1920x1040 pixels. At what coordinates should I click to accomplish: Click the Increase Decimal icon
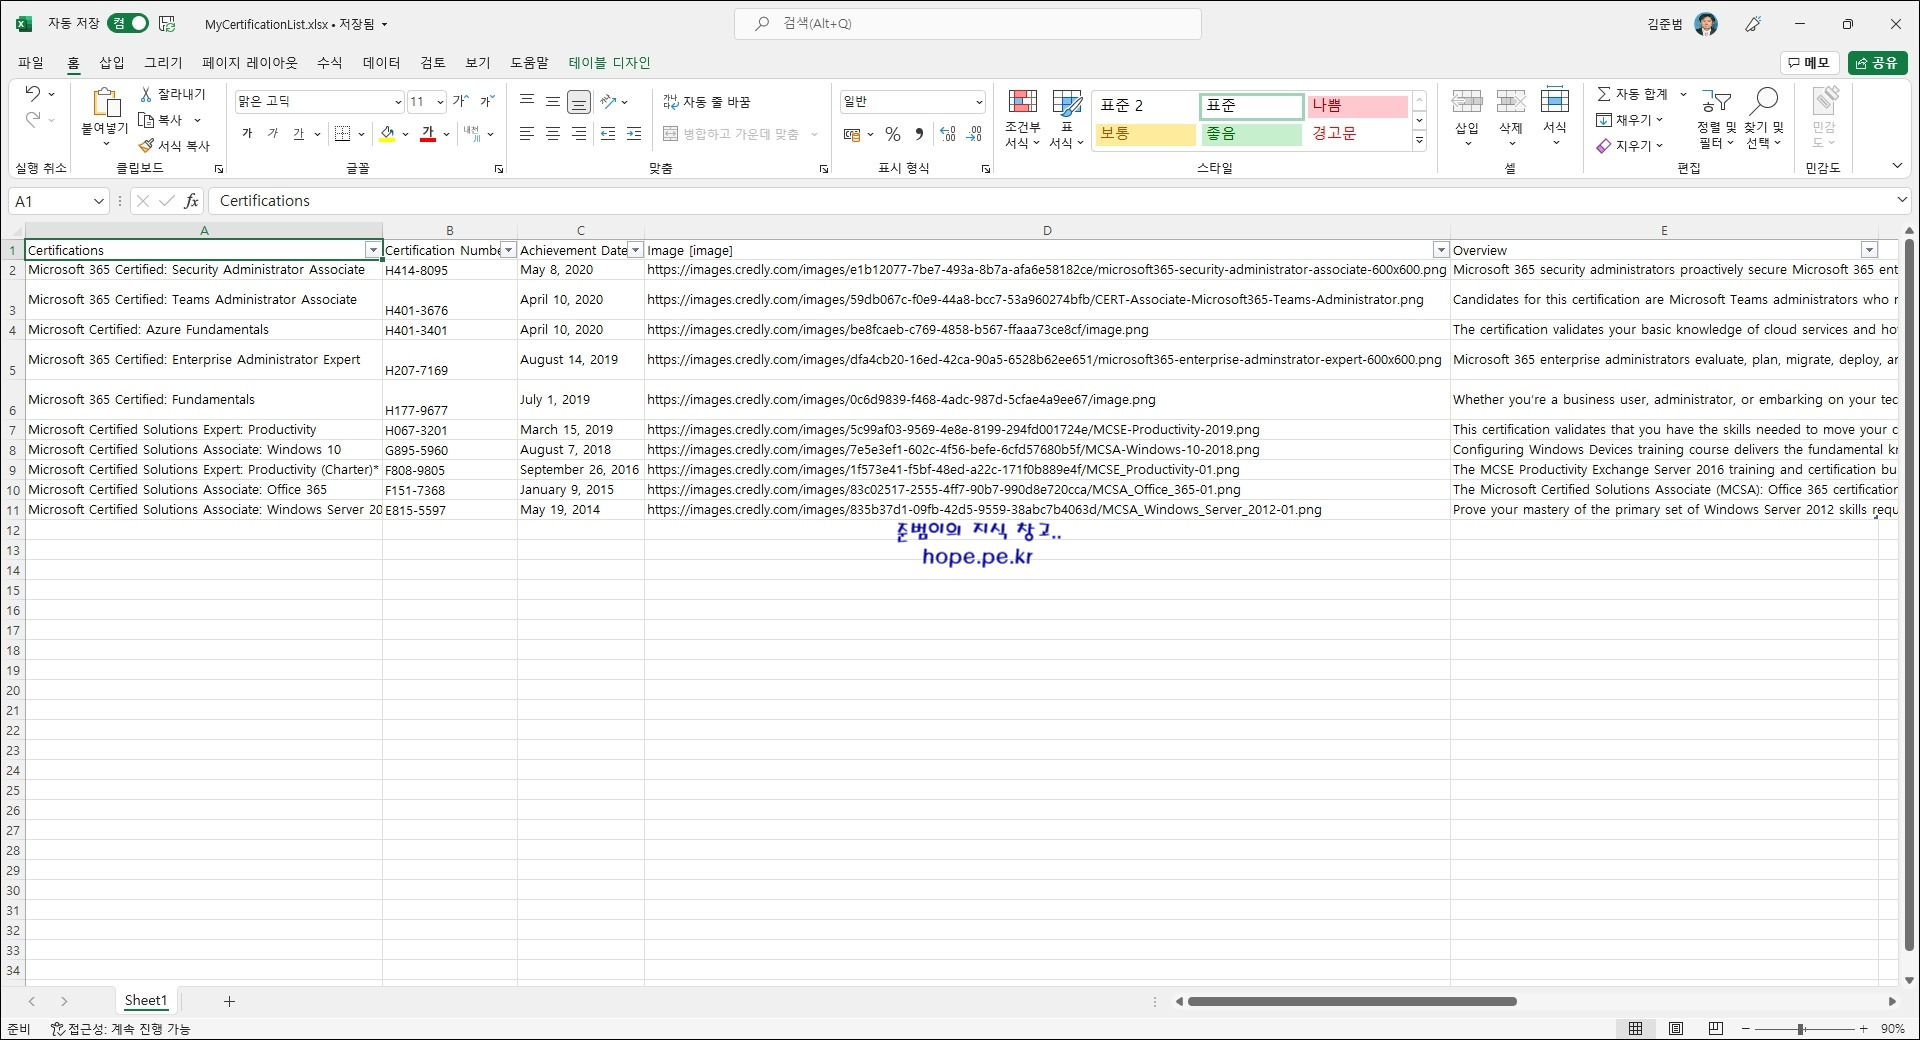(x=948, y=134)
